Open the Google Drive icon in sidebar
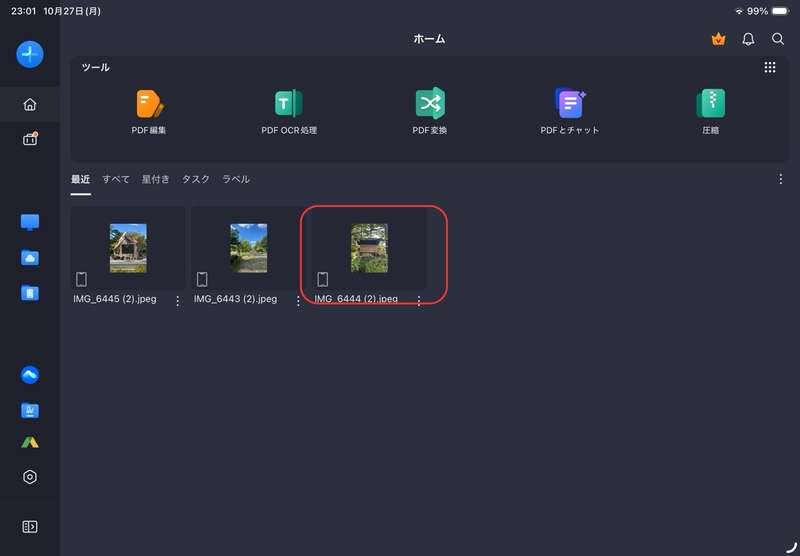The image size is (800, 556). click(x=30, y=442)
